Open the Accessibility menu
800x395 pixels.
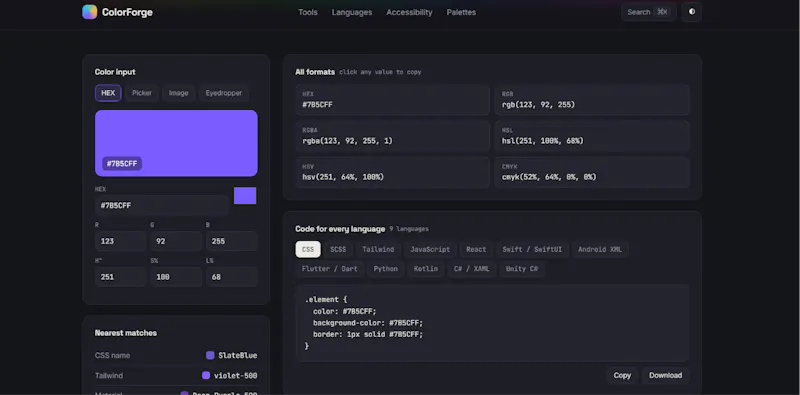[409, 12]
